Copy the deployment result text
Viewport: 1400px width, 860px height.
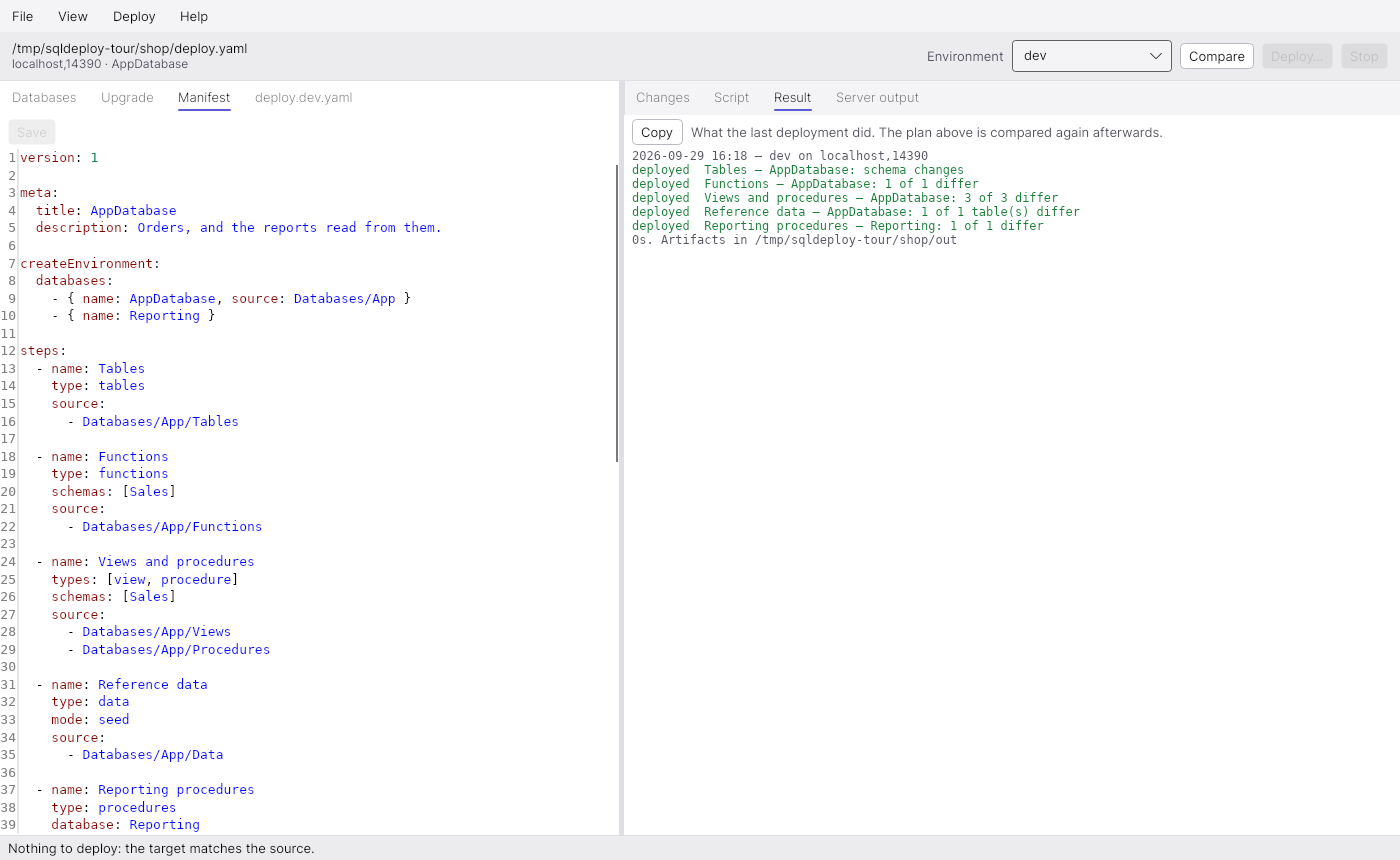tap(657, 132)
